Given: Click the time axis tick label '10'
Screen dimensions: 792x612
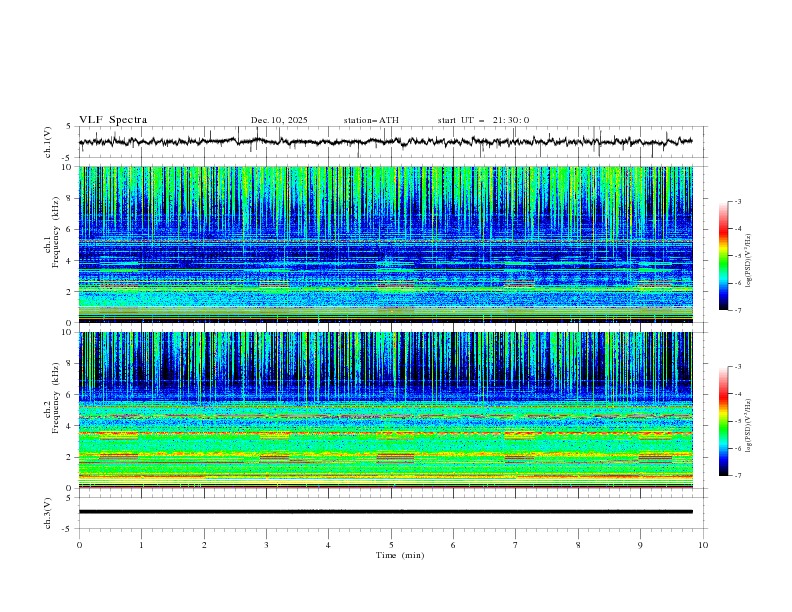Looking at the screenshot, I should (703, 545).
